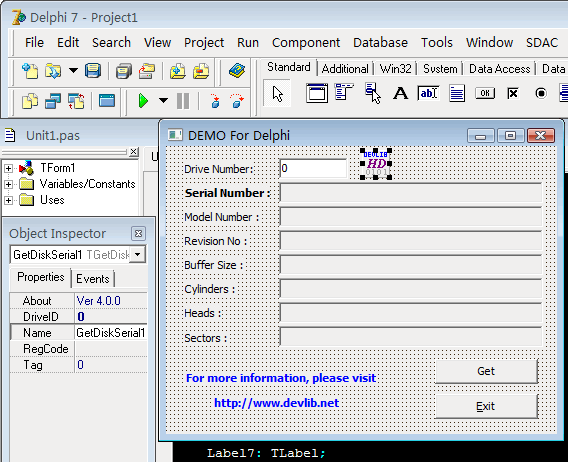Viewport: 568px width, 462px height.
Task: Select the Label component icon
Action: pos(400,93)
